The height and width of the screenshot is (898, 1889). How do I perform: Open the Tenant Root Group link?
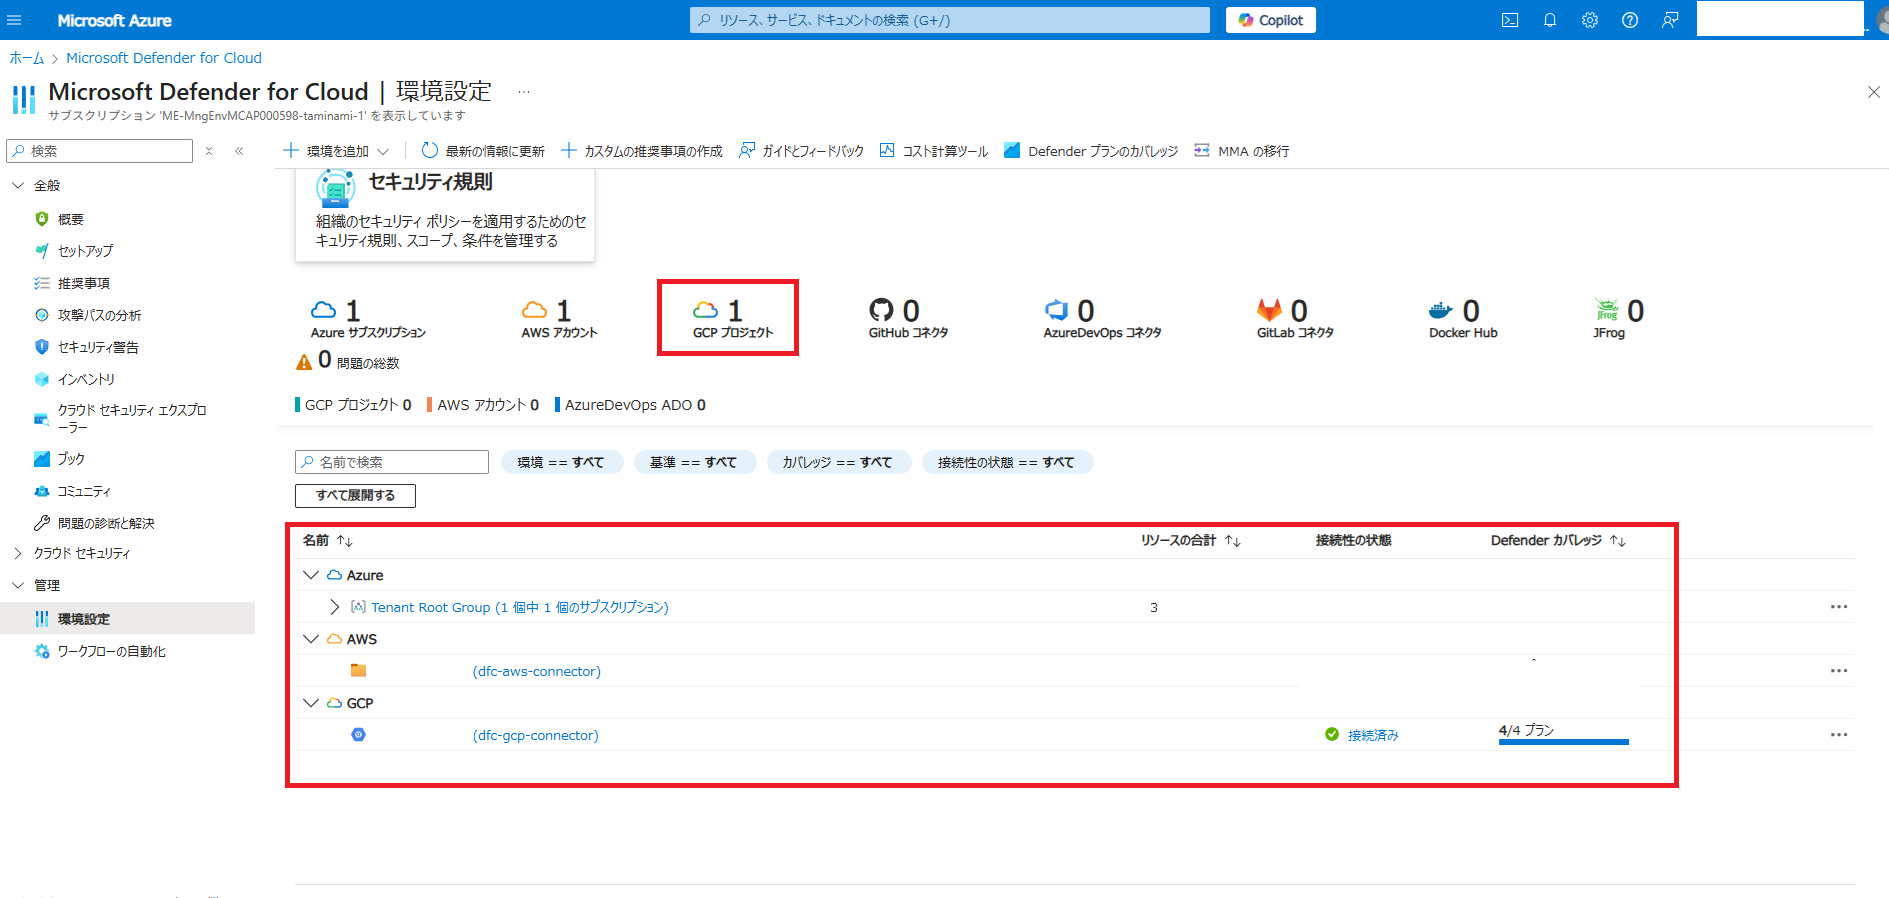click(x=519, y=607)
